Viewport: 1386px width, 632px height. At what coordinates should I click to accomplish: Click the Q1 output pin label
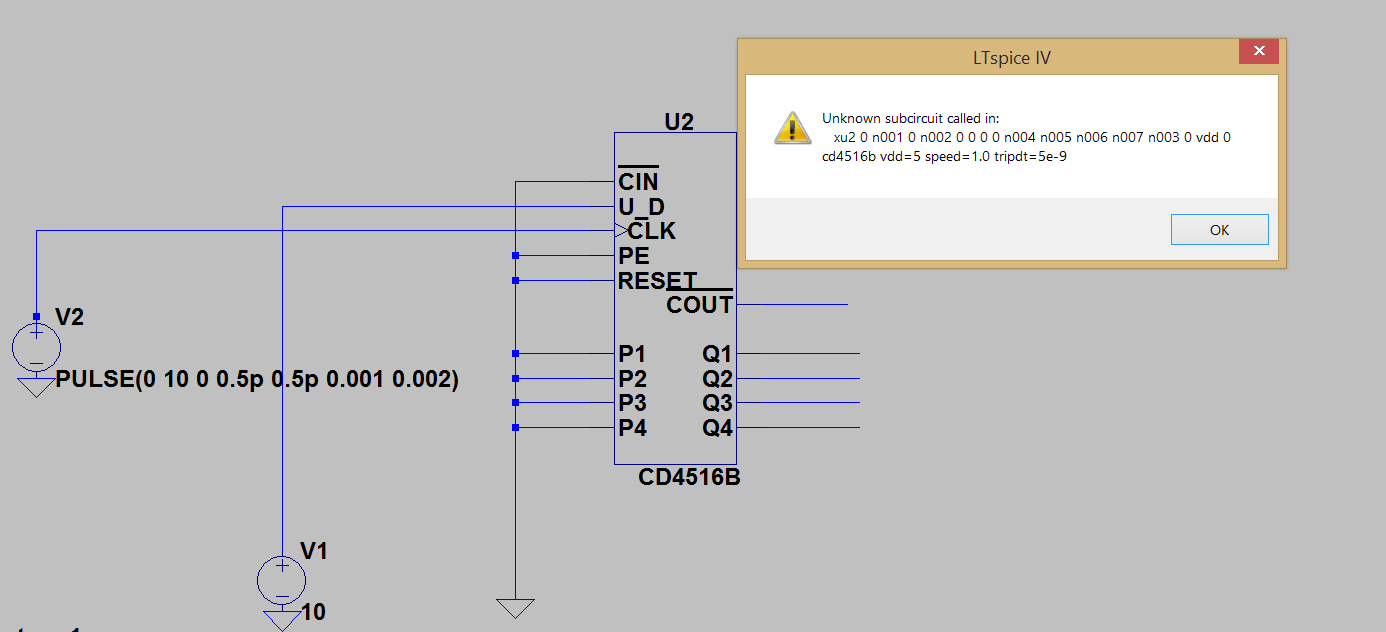(718, 354)
